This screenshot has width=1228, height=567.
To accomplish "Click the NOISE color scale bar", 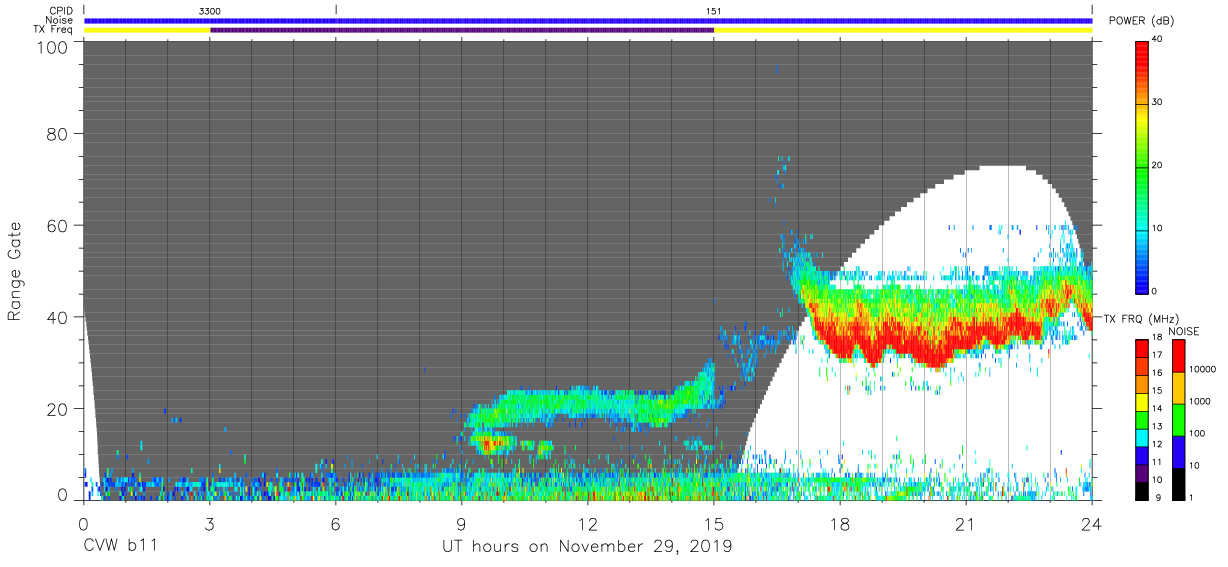I will 1178,419.
